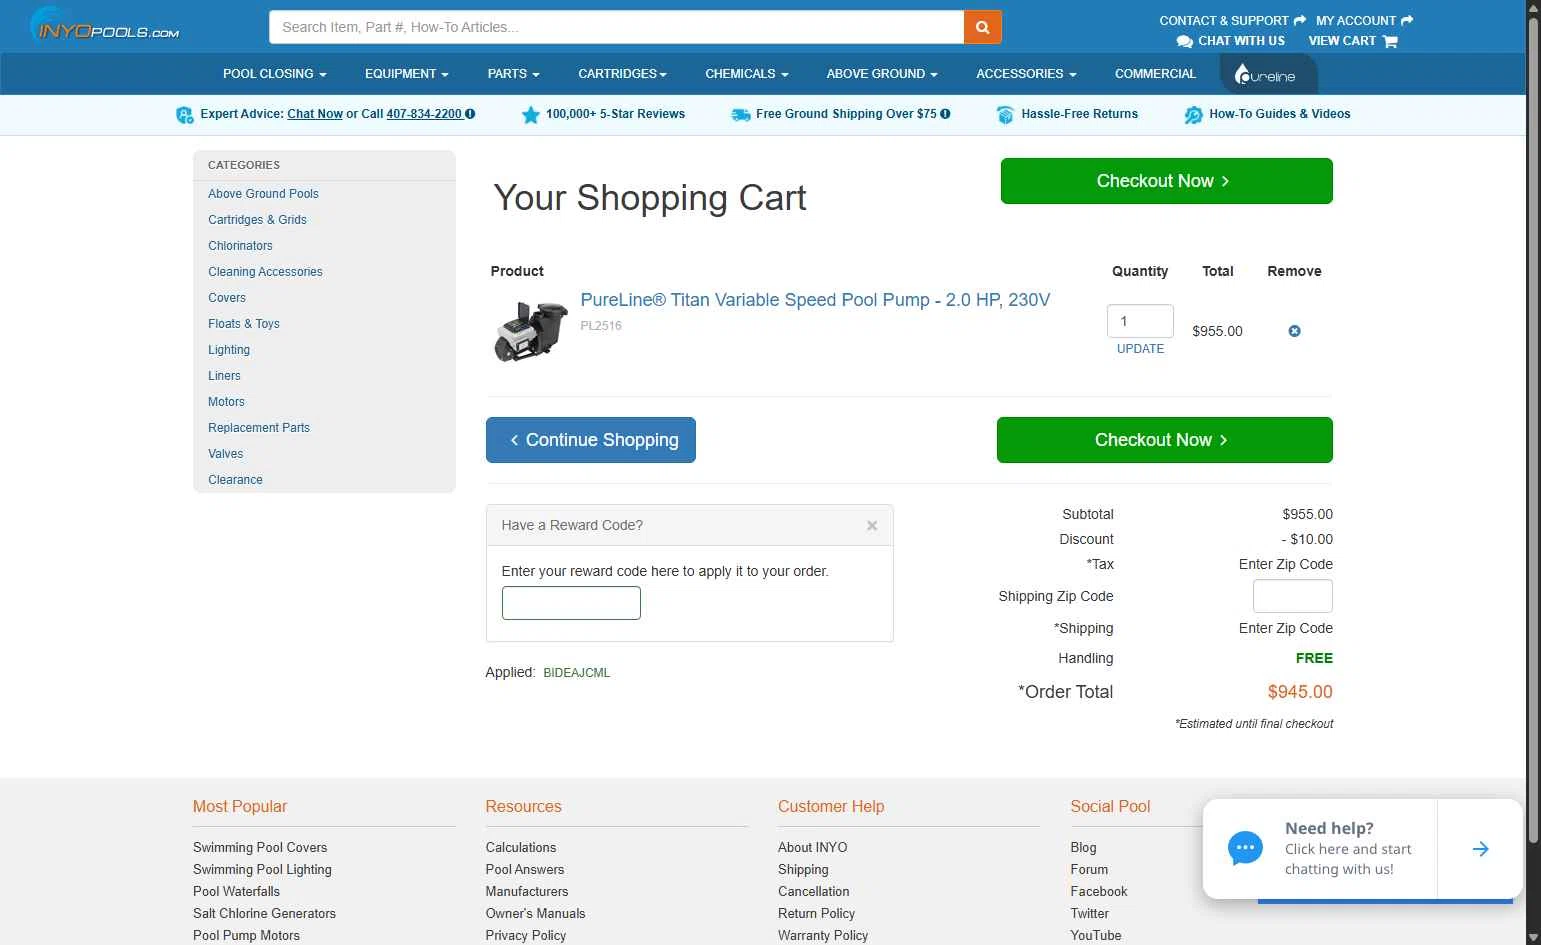The height and width of the screenshot is (945, 1541).
Task: Click the Continue Shopping button
Action: (591, 440)
